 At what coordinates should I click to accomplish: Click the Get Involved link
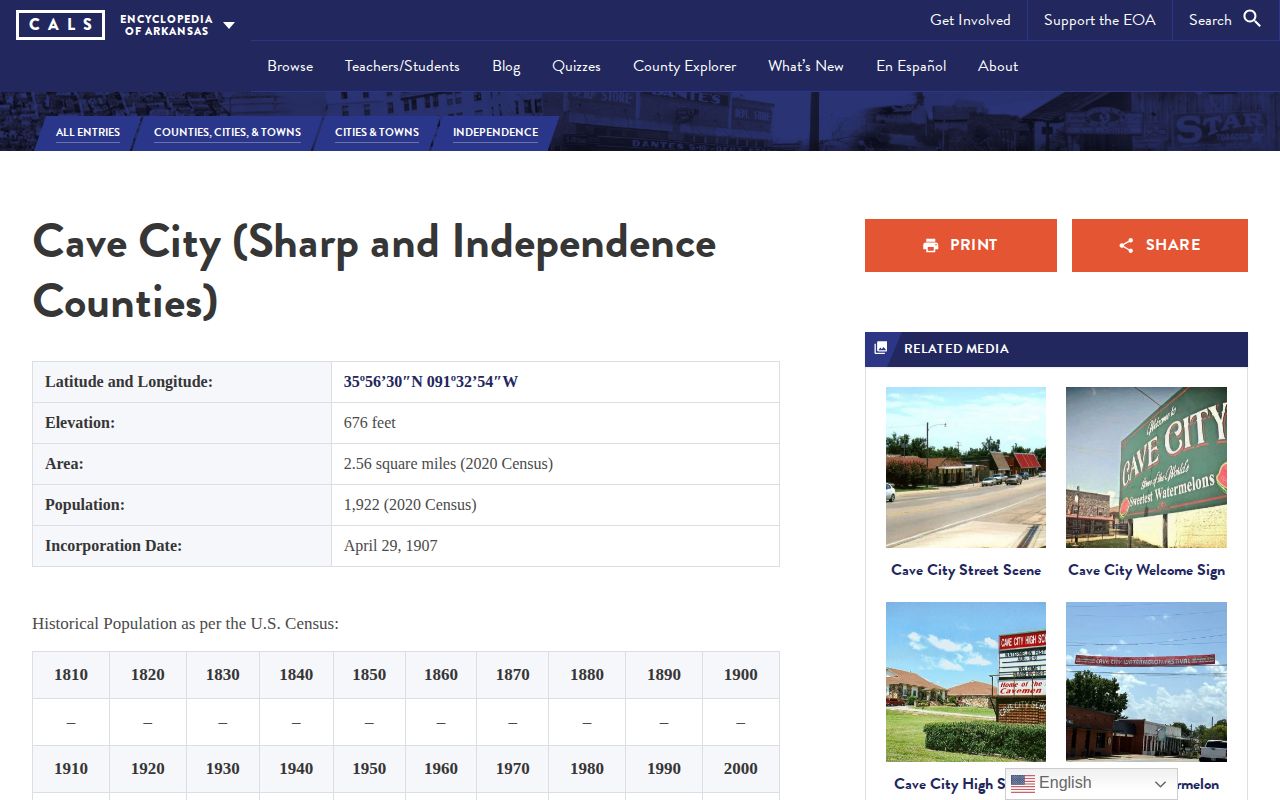[970, 20]
